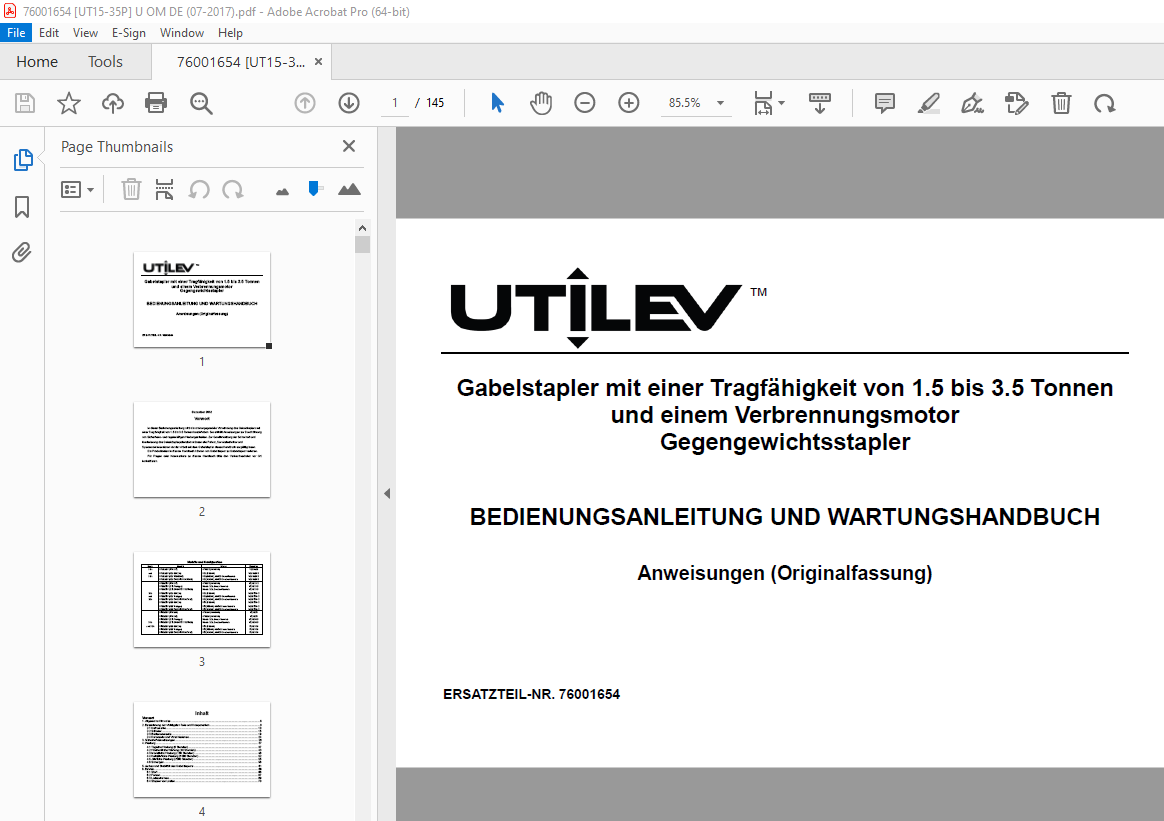Open the zoom level 85.5% dropdown

click(x=720, y=103)
